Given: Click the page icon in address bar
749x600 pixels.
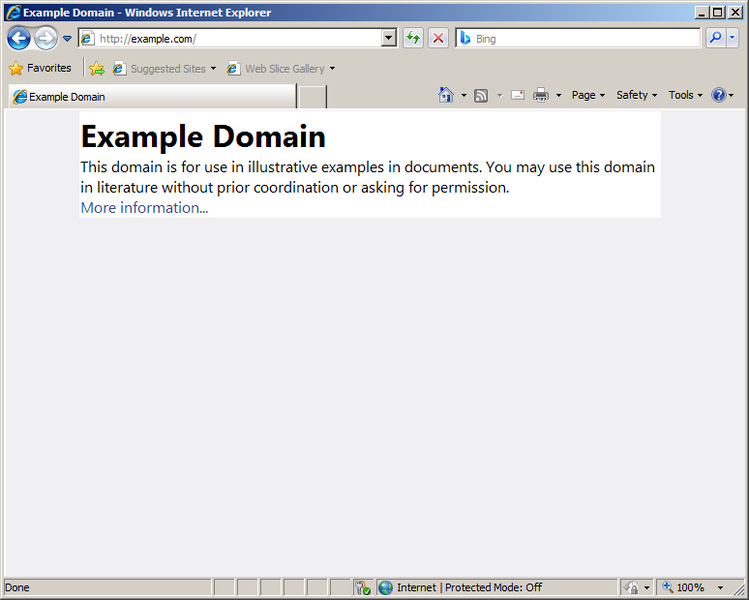Looking at the screenshot, I should (x=87, y=38).
